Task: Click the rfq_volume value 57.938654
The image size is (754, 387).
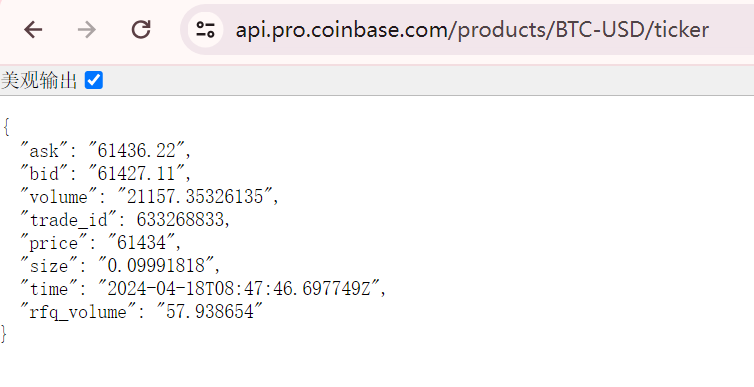Action: pos(210,312)
